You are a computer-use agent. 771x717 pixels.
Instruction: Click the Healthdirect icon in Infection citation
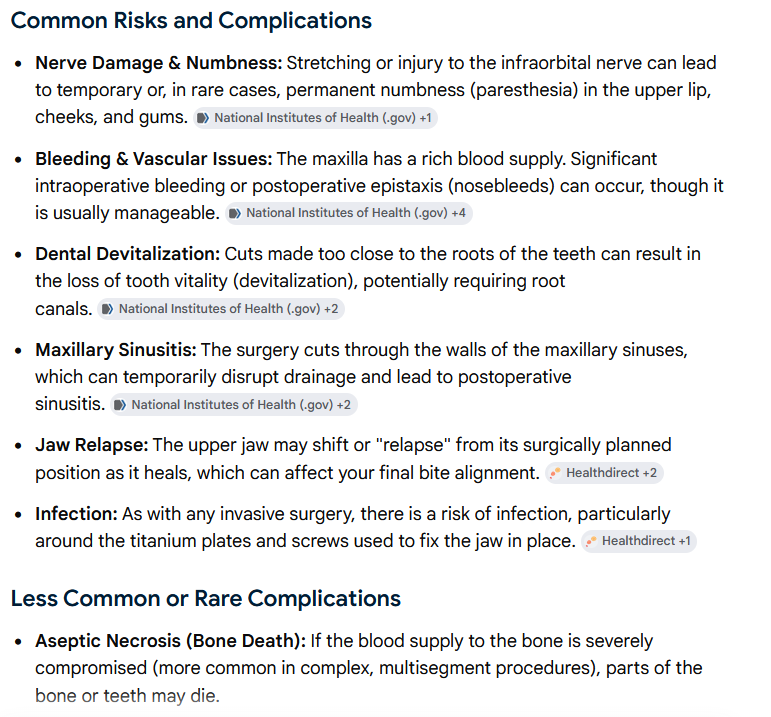(x=591, y=541)
